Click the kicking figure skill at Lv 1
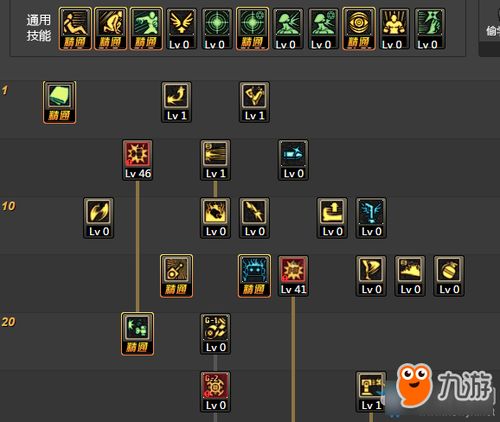500x422 pixels. point(254,102)
